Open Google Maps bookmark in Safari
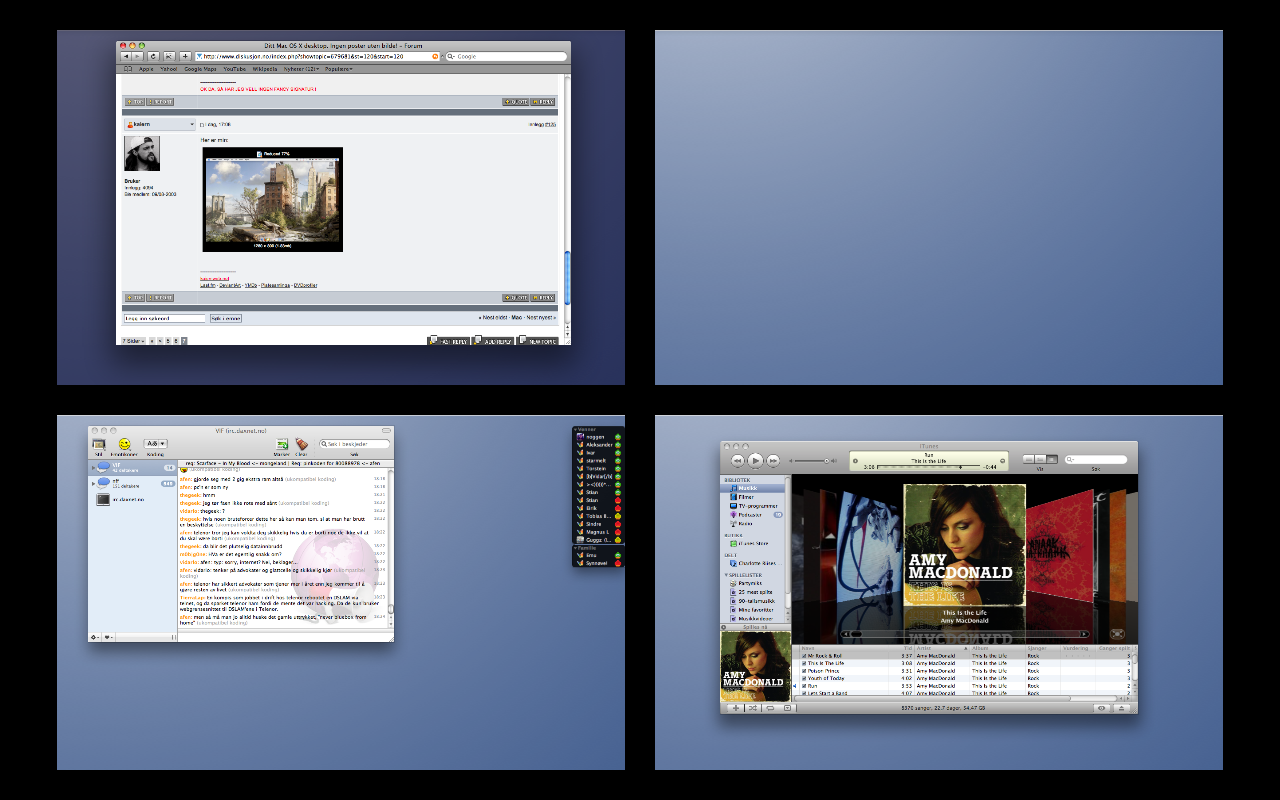This screenshot has width=1280, height=800. tap(200, 69)
